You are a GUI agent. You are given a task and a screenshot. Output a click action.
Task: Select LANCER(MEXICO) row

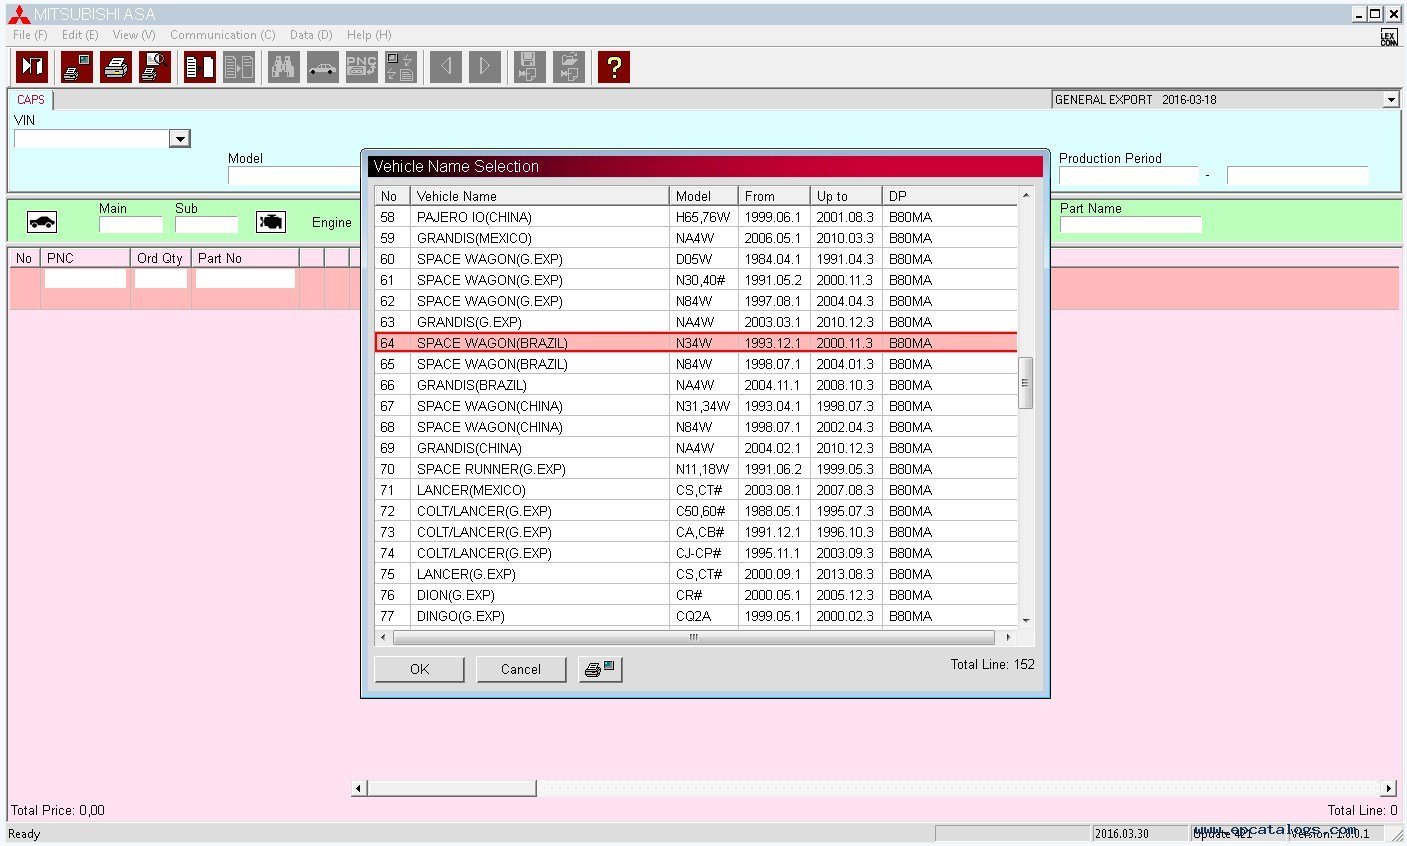pos(696,490)
